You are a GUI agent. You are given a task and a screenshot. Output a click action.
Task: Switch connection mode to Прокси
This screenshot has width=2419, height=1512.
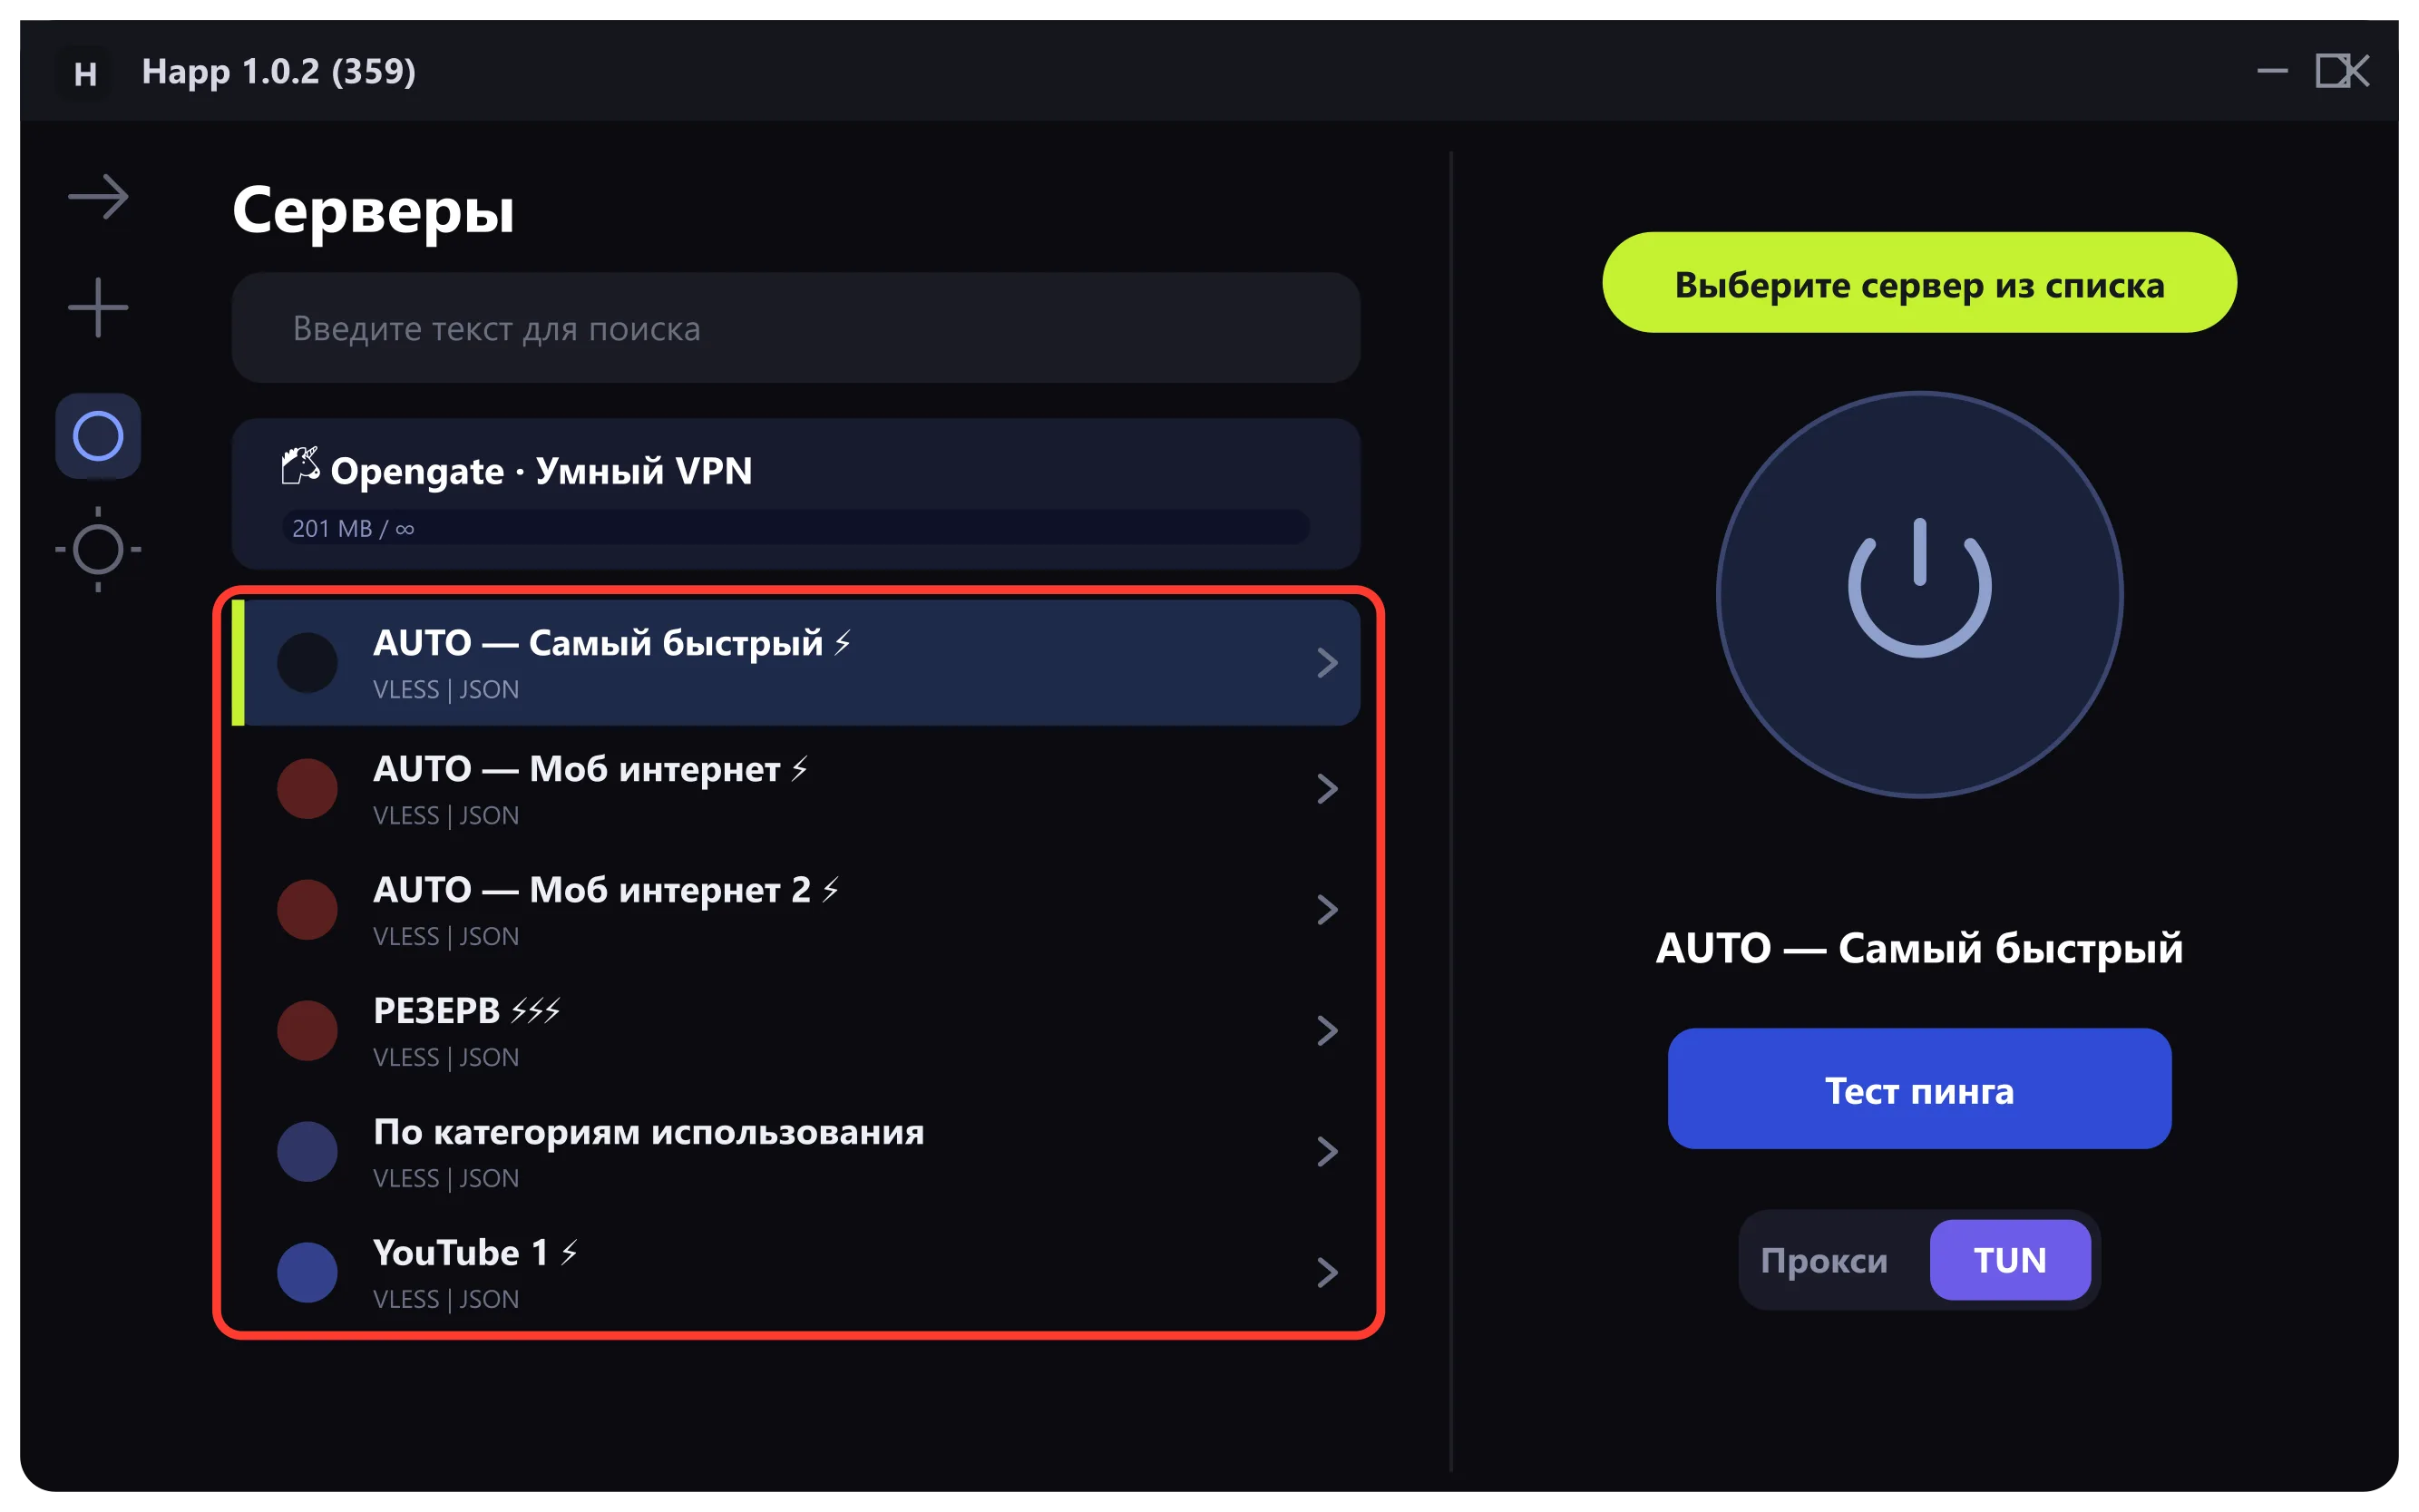[x=1824, y=1260]
